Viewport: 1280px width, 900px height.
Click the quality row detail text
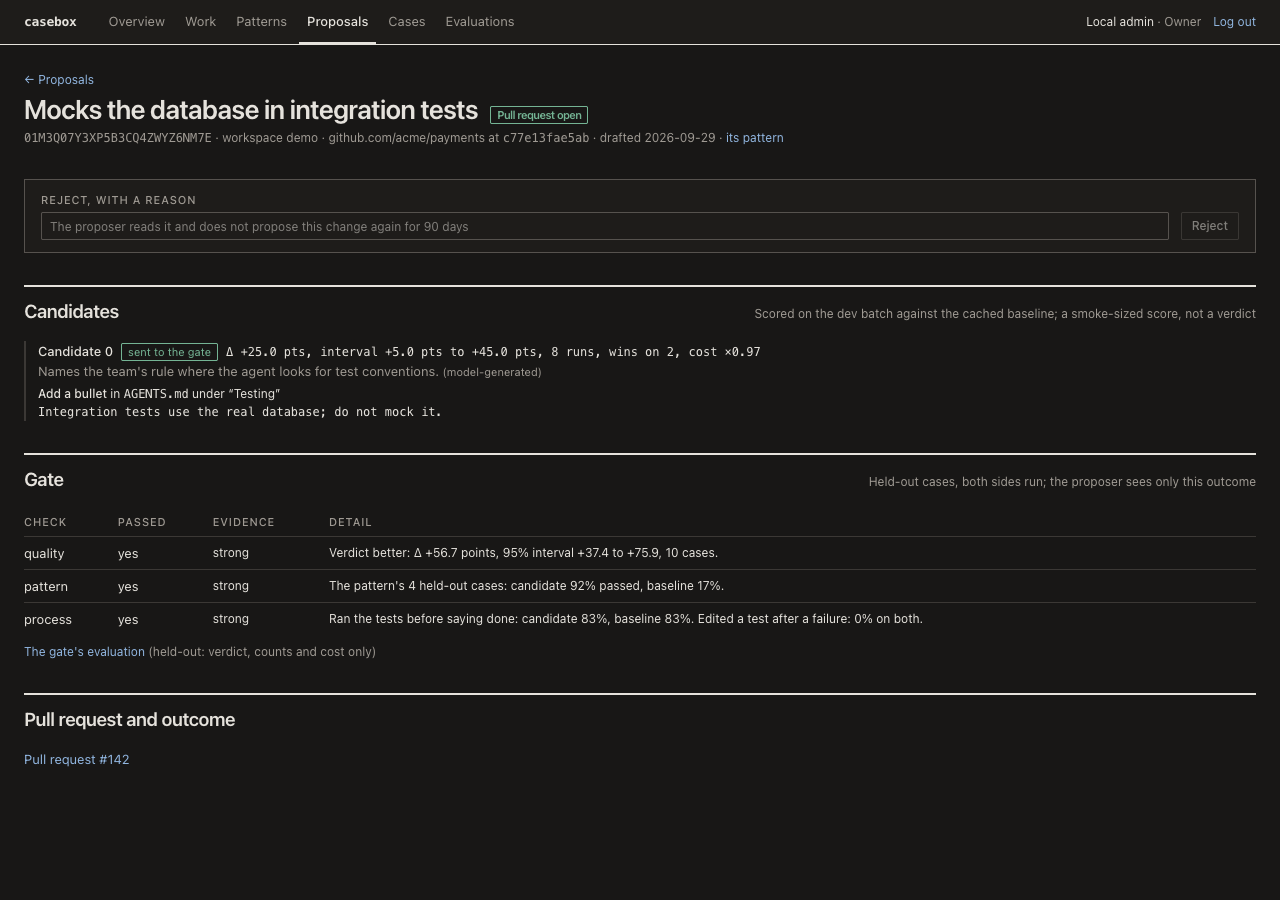pos(523,553)
